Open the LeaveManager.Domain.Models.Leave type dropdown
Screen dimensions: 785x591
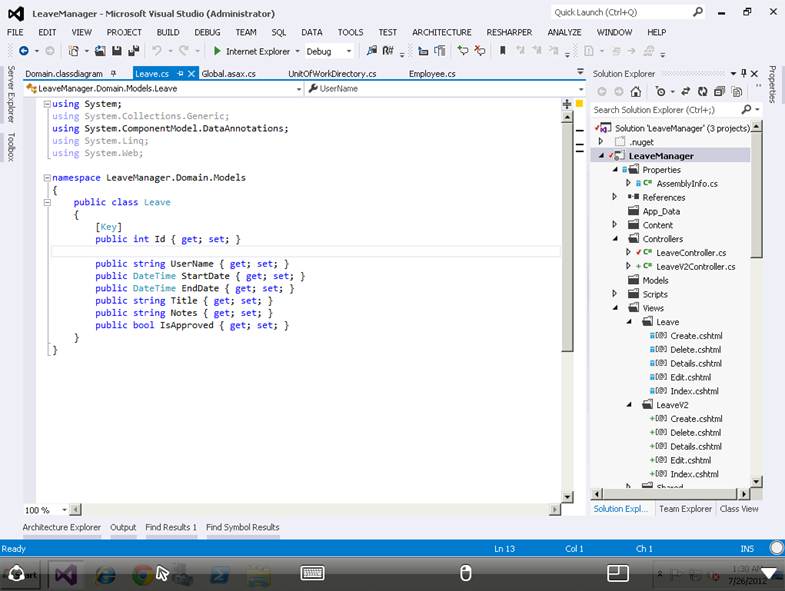299,89
